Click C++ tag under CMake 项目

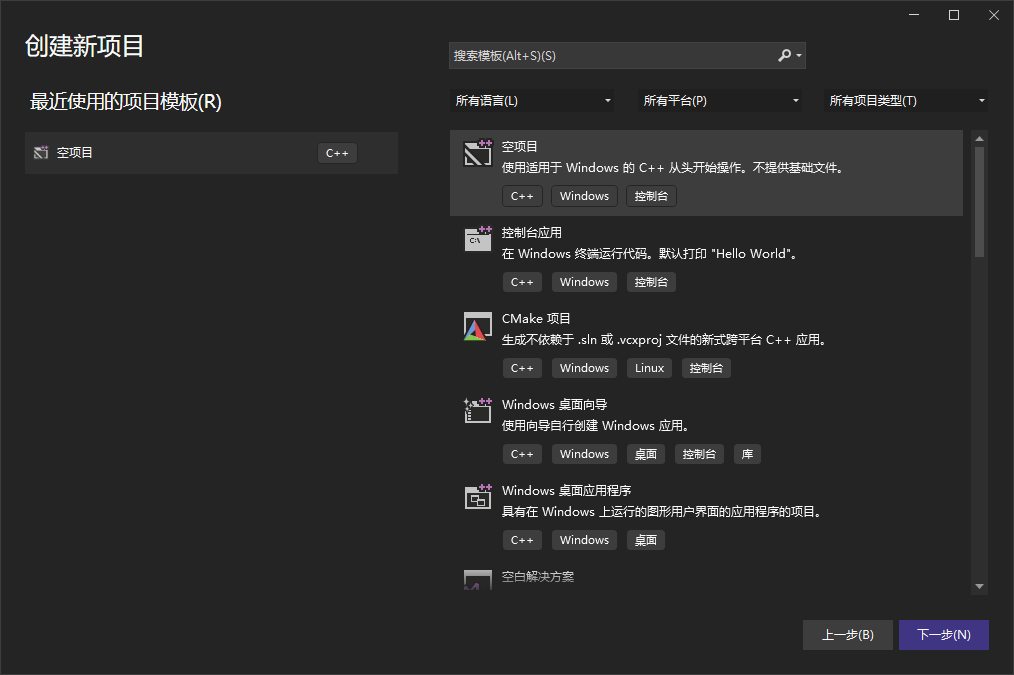coord(522,368)
